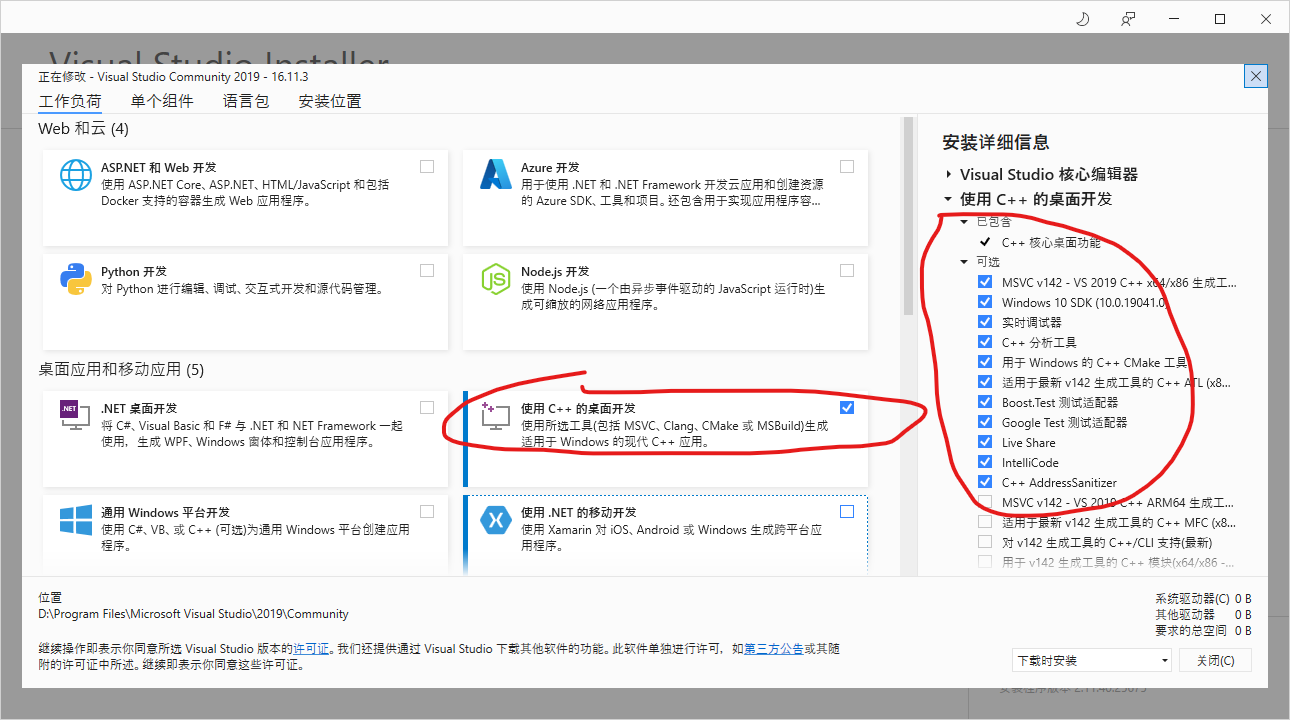
Task: Click the 安装详细信息 heading
Action: (x=996, y=142)
